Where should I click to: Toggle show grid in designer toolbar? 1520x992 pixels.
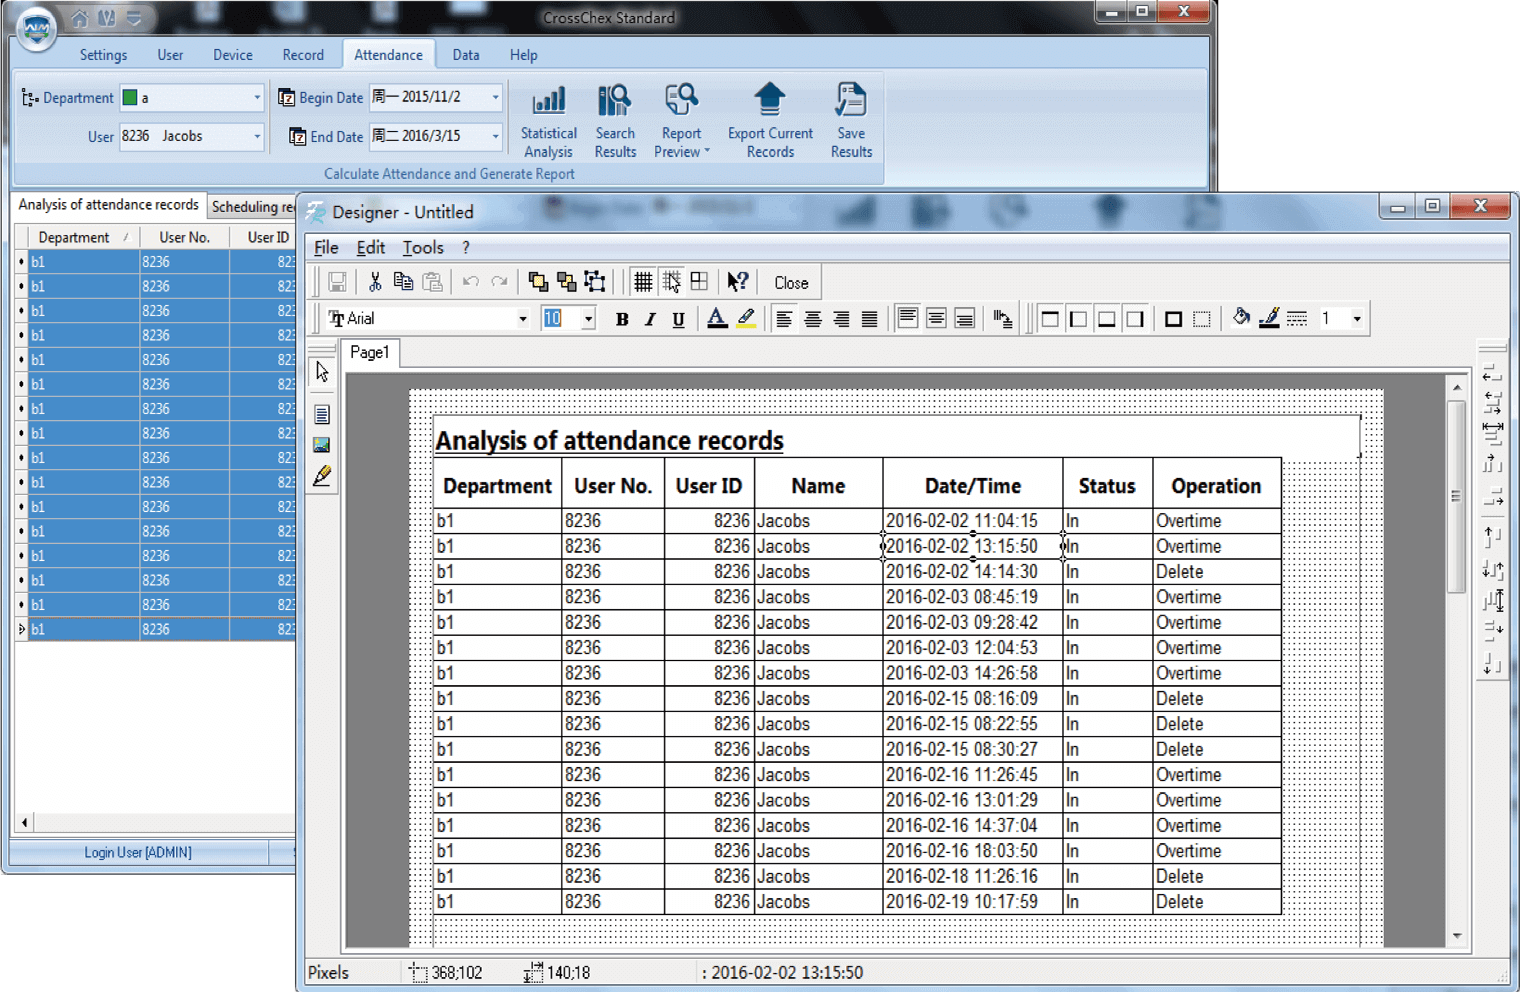tap(643, 283)
